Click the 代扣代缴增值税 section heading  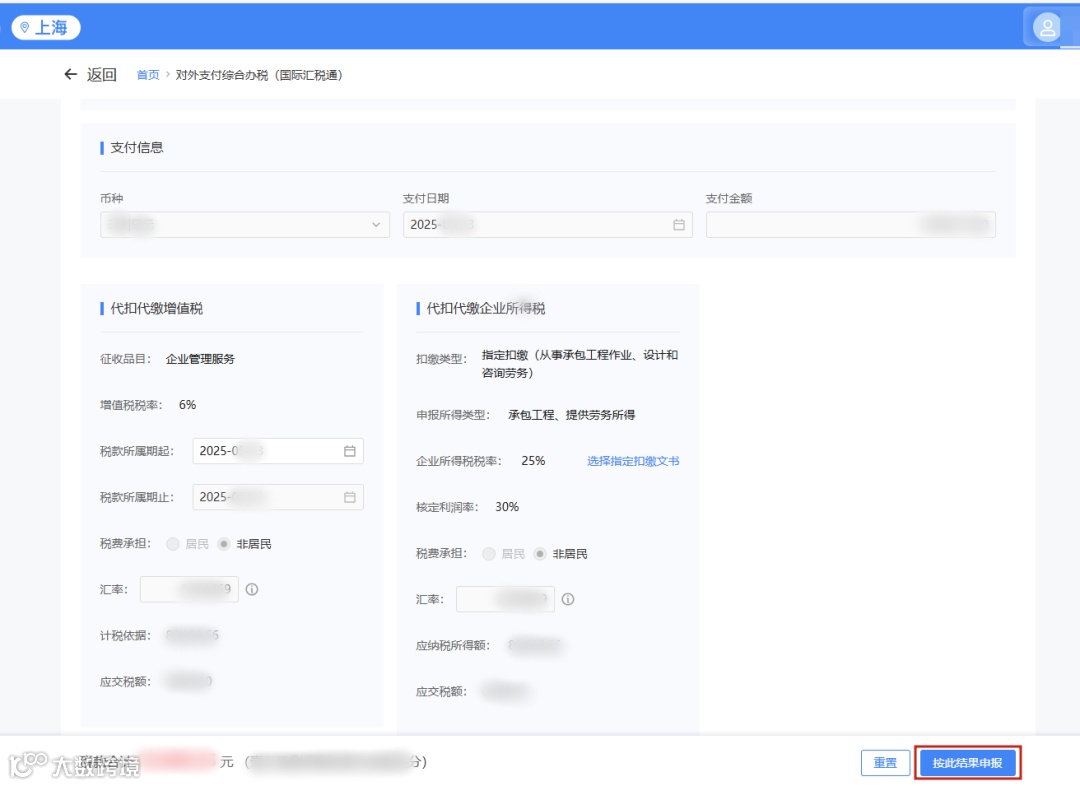tap(156, 309)
